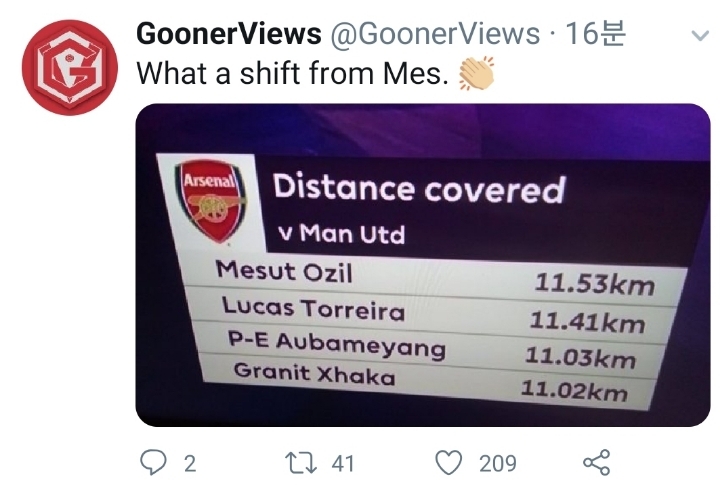Open the share options icon
The image size is (720, 485).
point(596,462)
